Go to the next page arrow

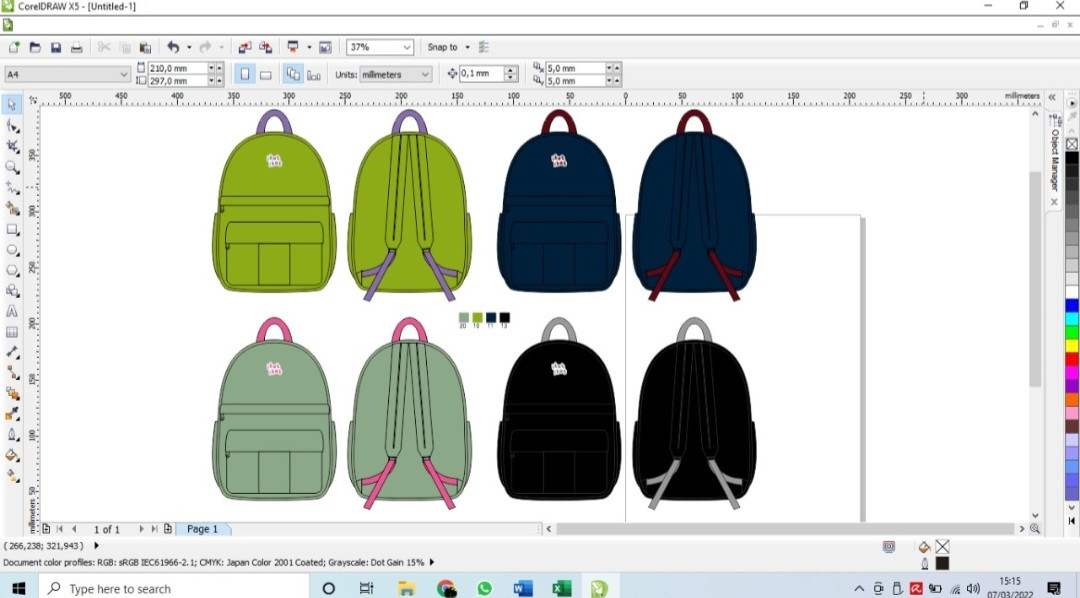coord(141,529)
